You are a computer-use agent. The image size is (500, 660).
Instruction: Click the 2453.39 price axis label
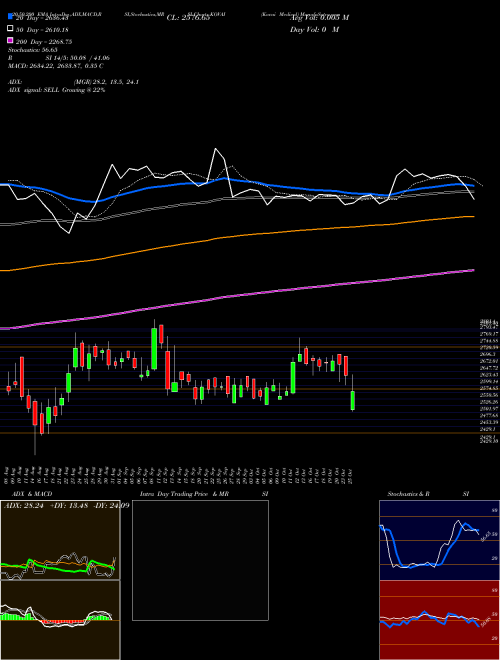[489, 422]
